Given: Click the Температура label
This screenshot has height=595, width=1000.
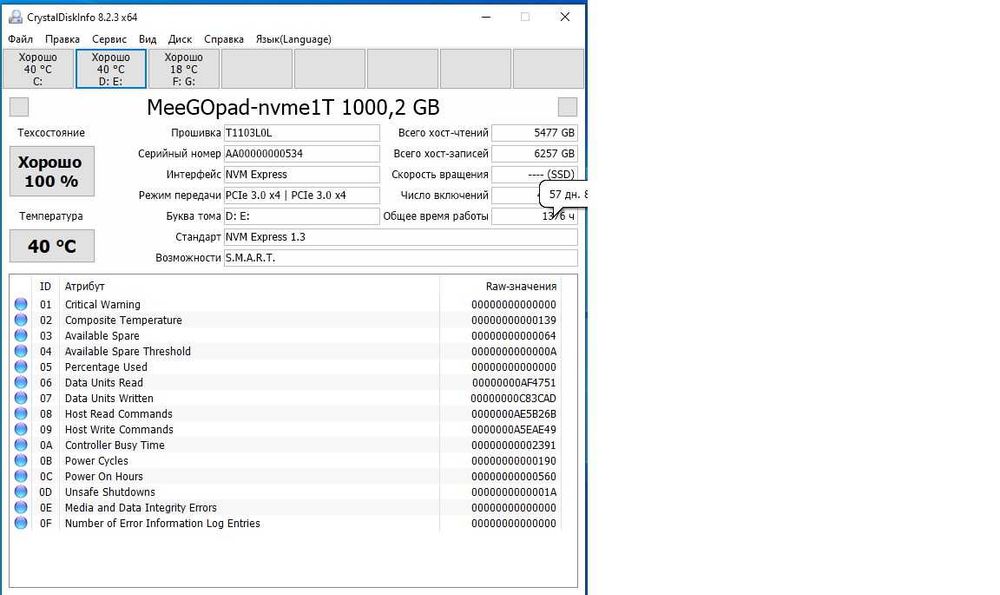Looking at the screenshot, I should (x=51, y=216).
